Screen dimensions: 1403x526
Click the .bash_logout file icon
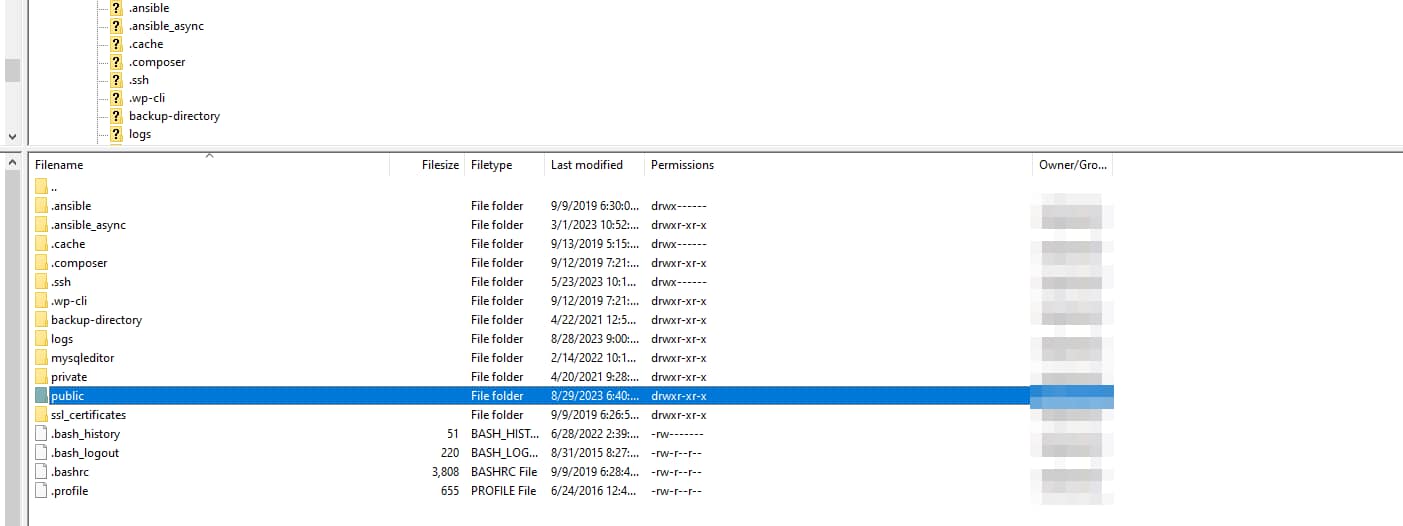(41, 453)
